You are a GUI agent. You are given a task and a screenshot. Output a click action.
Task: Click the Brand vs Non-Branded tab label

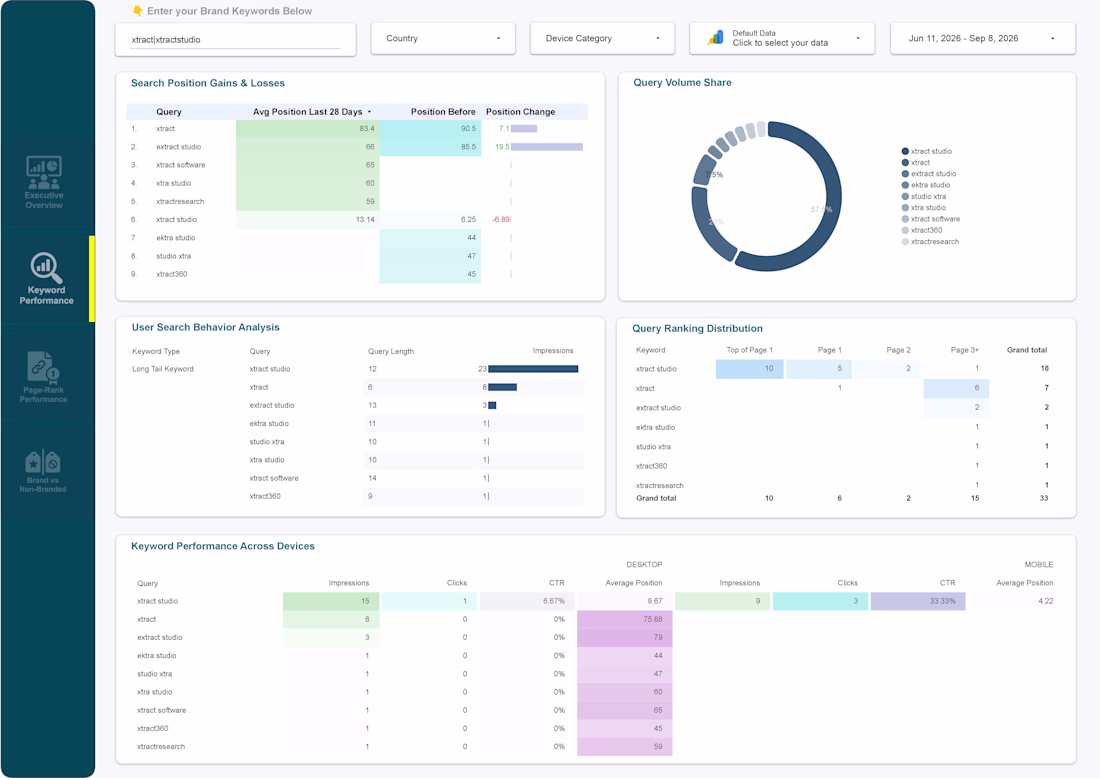(x=43, y=485)
